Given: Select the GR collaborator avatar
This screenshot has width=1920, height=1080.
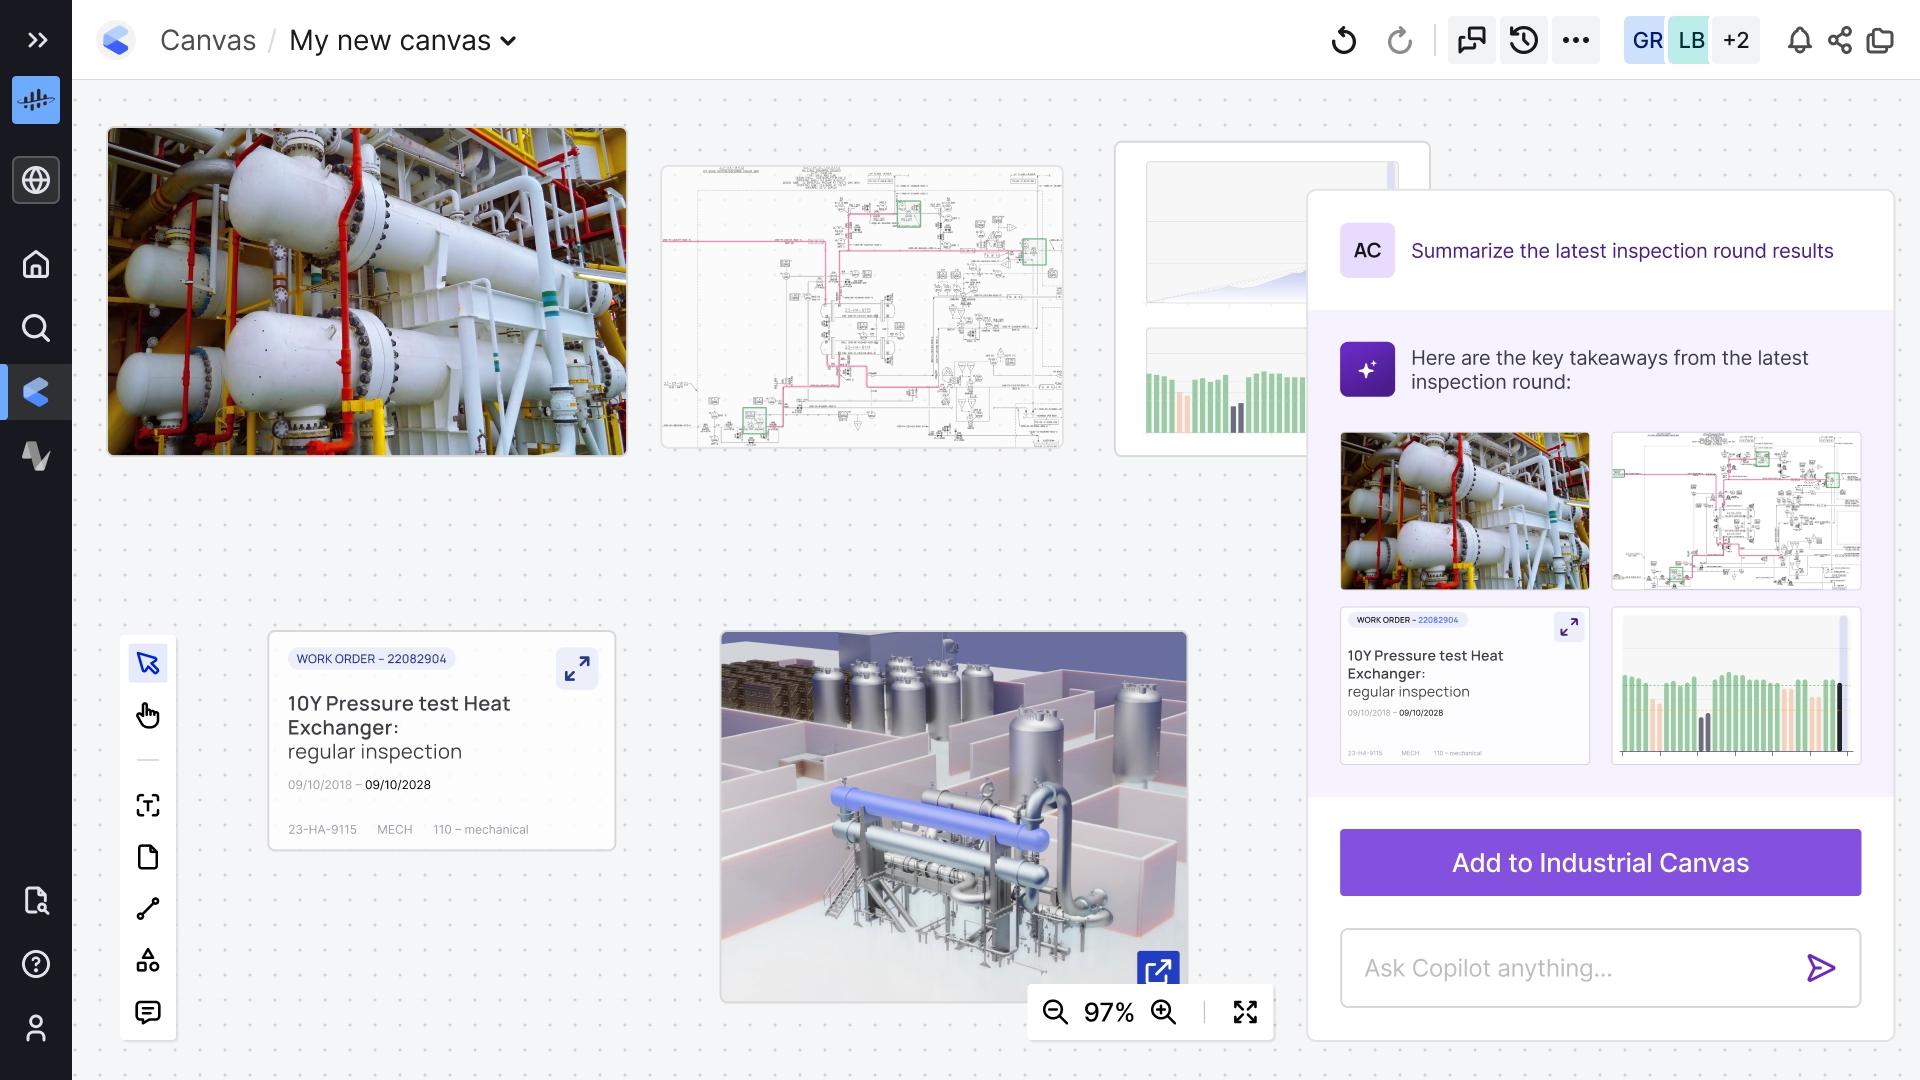Looking at the screenshot, I should (x=1646, y=40).
